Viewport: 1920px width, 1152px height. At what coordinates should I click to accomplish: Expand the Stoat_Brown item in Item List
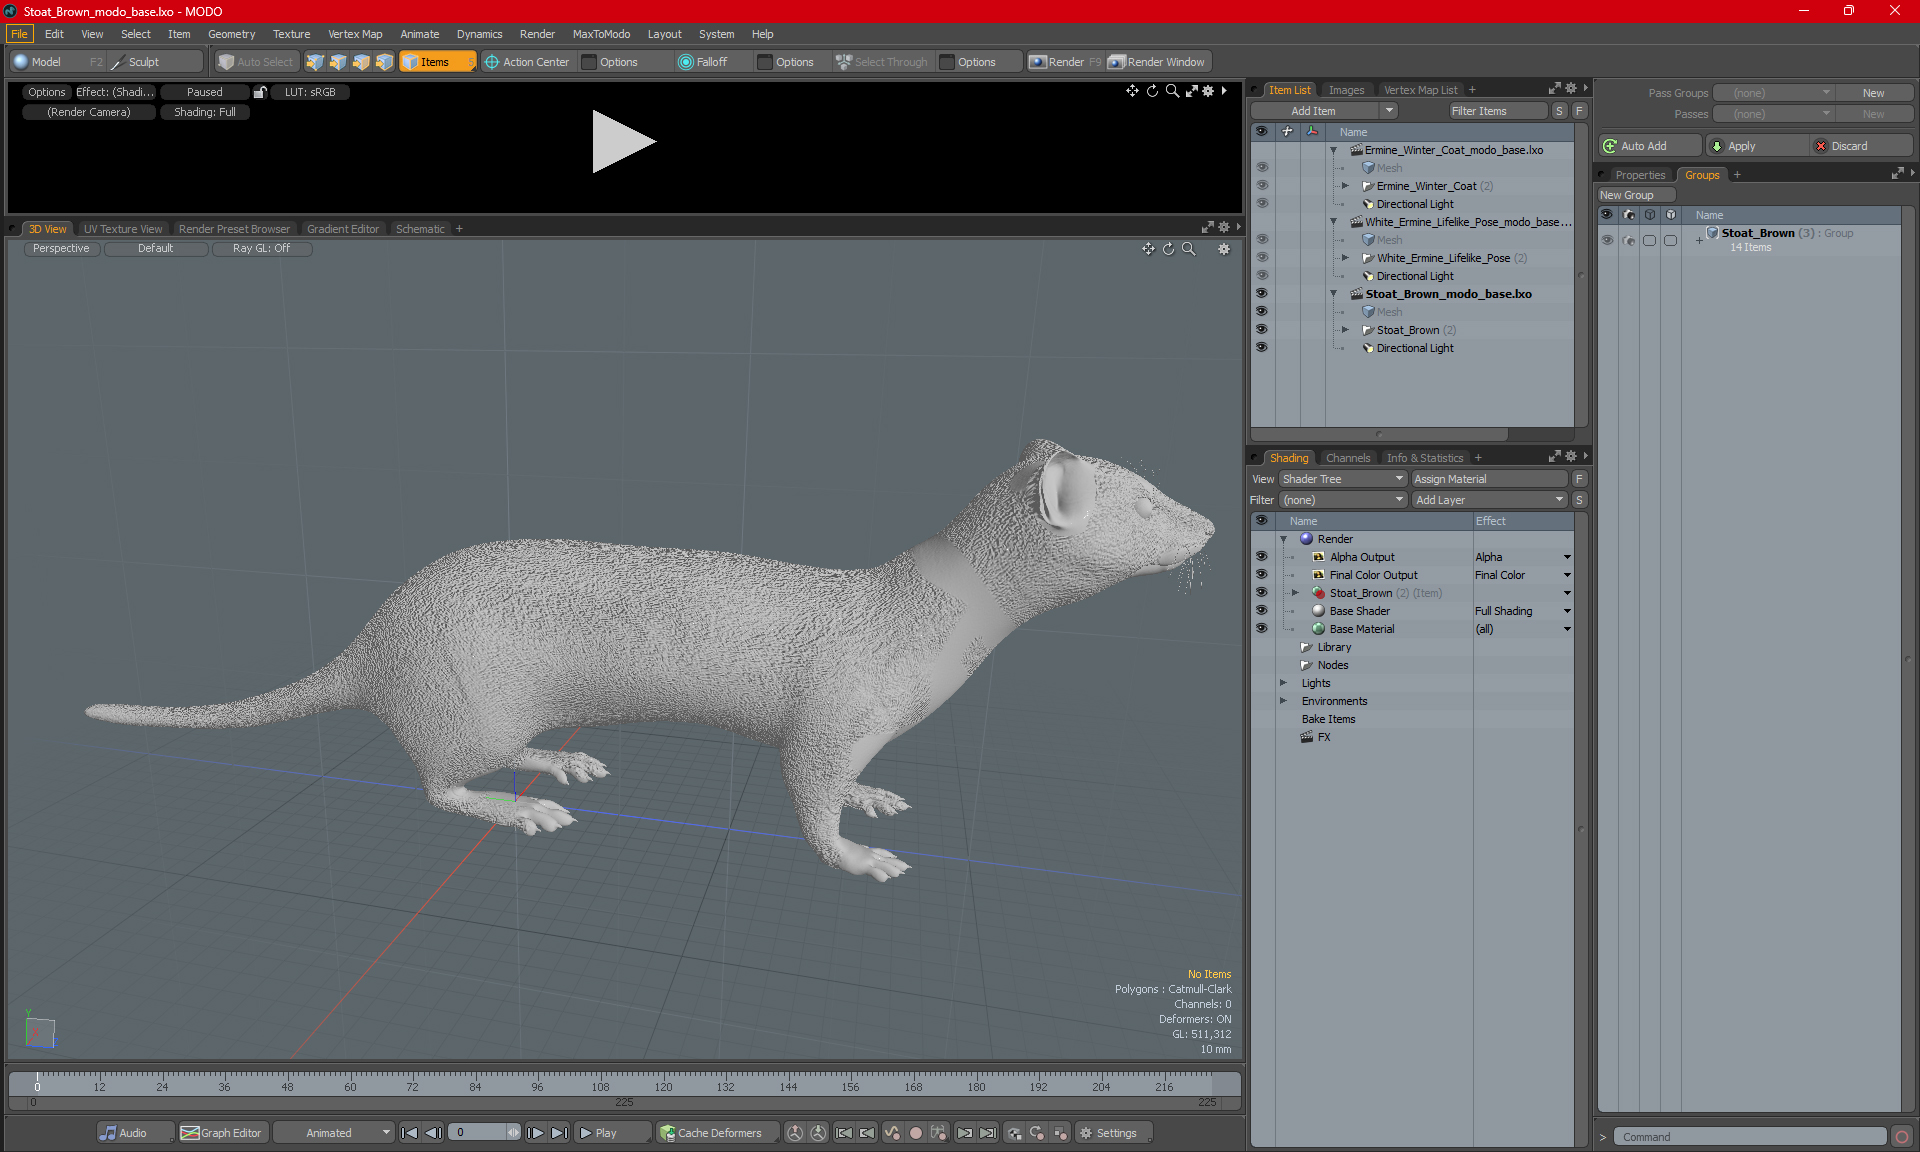(1345, 330)
